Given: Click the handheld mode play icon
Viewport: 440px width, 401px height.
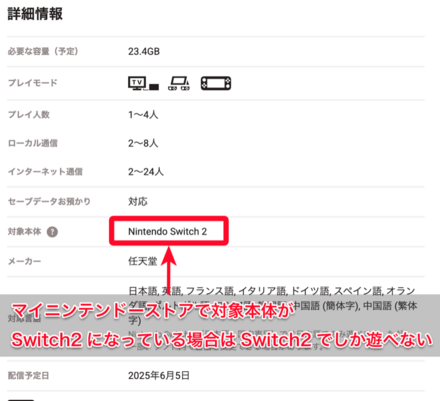Looking at the screenshot, I should 216,83.
